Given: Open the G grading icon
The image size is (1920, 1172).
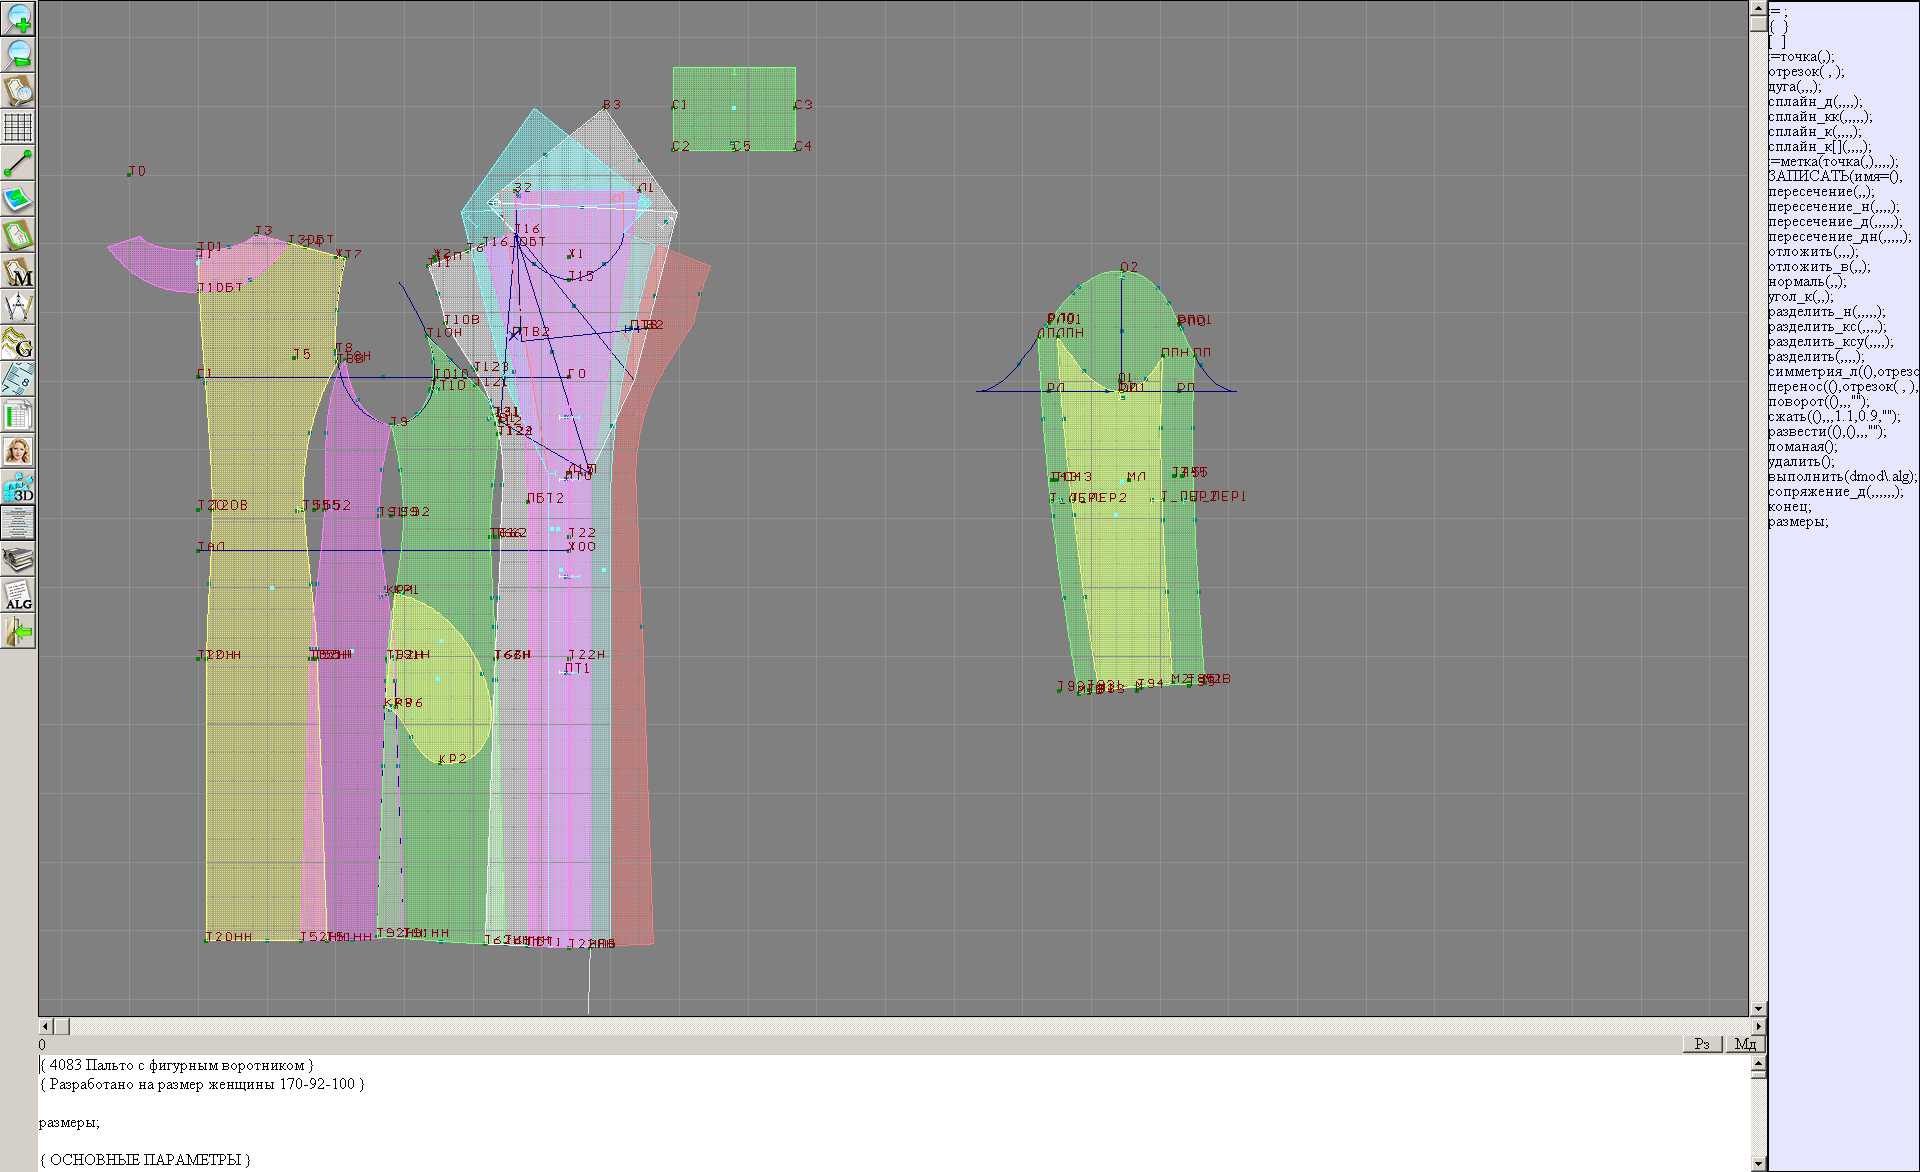Looking at the screenshot, I should 18,343.
